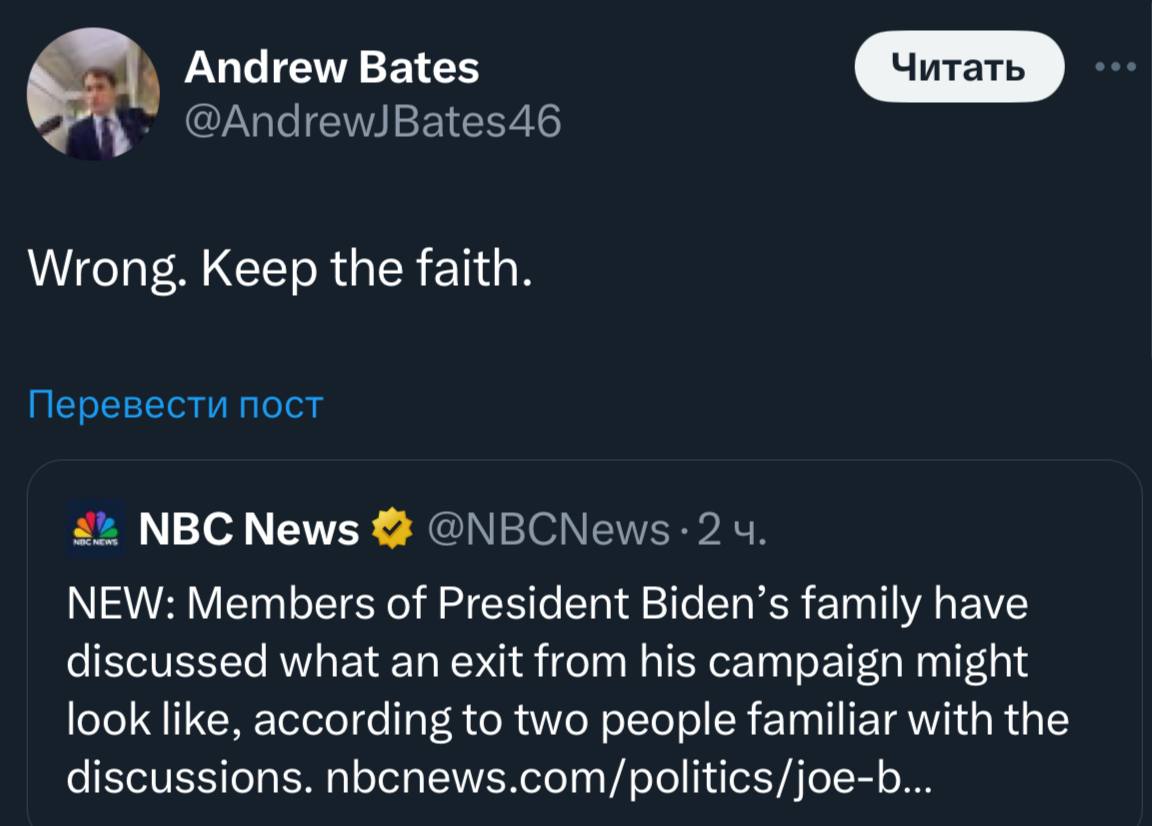Open NBC News name in quoted post

tap(248, 530)
